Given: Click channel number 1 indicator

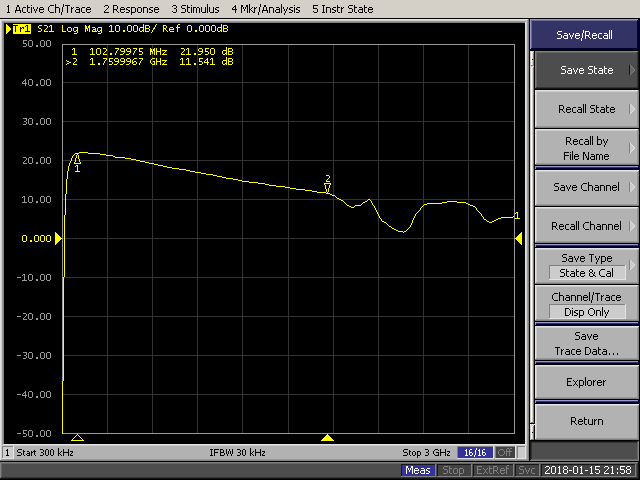Looking at the screenshot, I should (7, 453).
